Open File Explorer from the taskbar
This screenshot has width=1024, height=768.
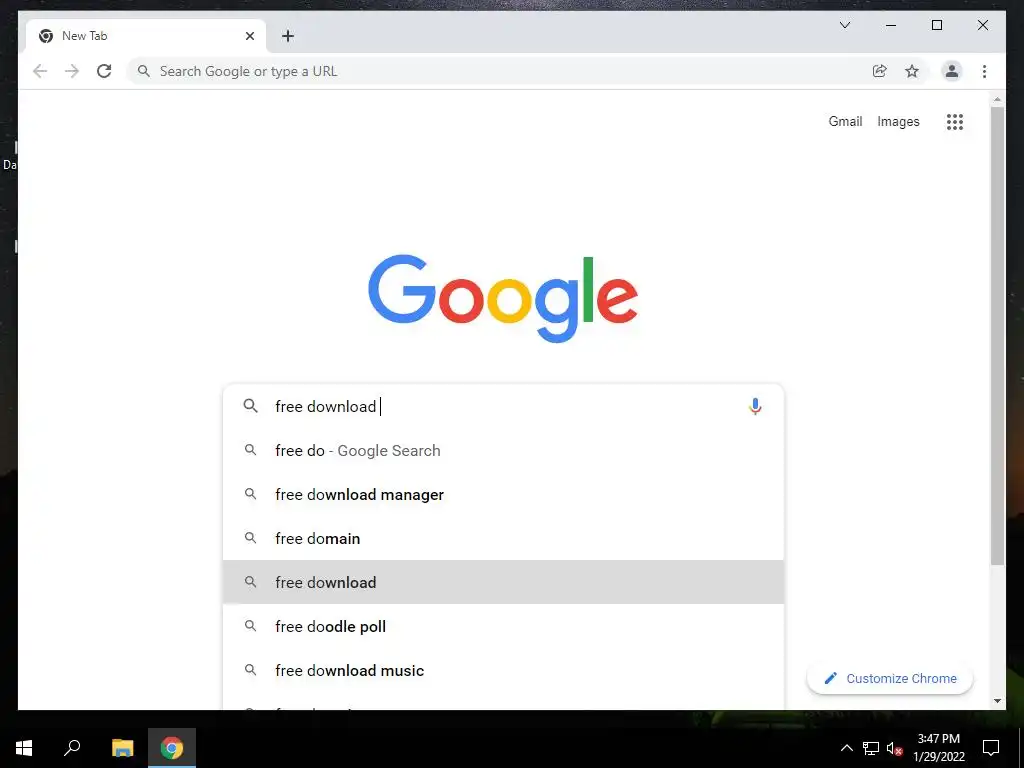click(x=122, y=748)
